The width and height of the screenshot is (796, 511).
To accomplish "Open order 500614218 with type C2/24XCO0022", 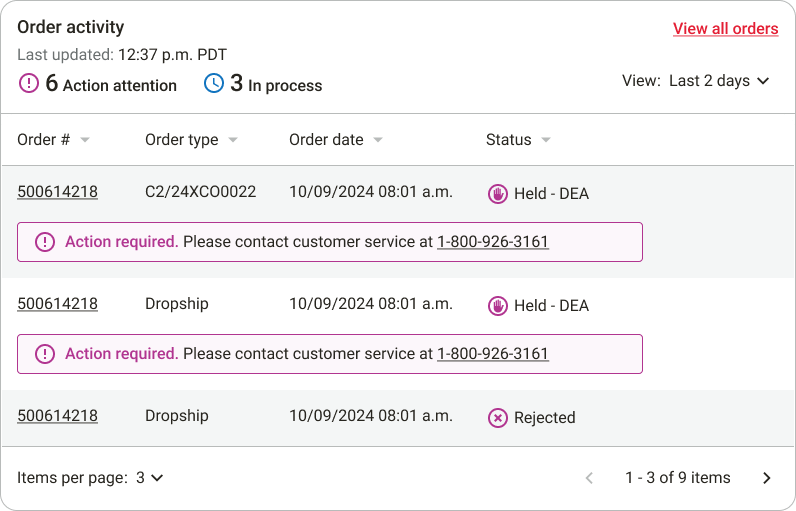I will click(x=57, y=192).
